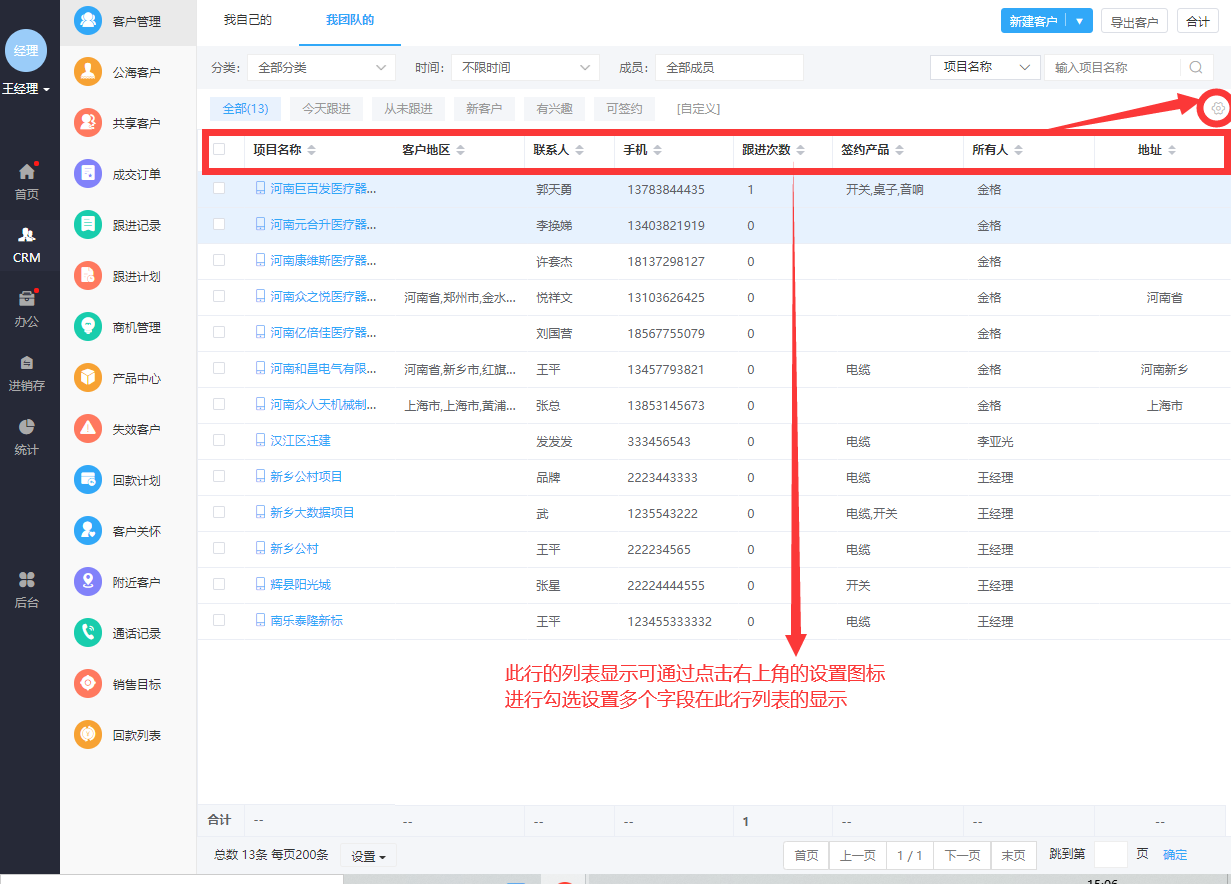
Task: Go to 首页 home icon
Action: tap(27, 172)
